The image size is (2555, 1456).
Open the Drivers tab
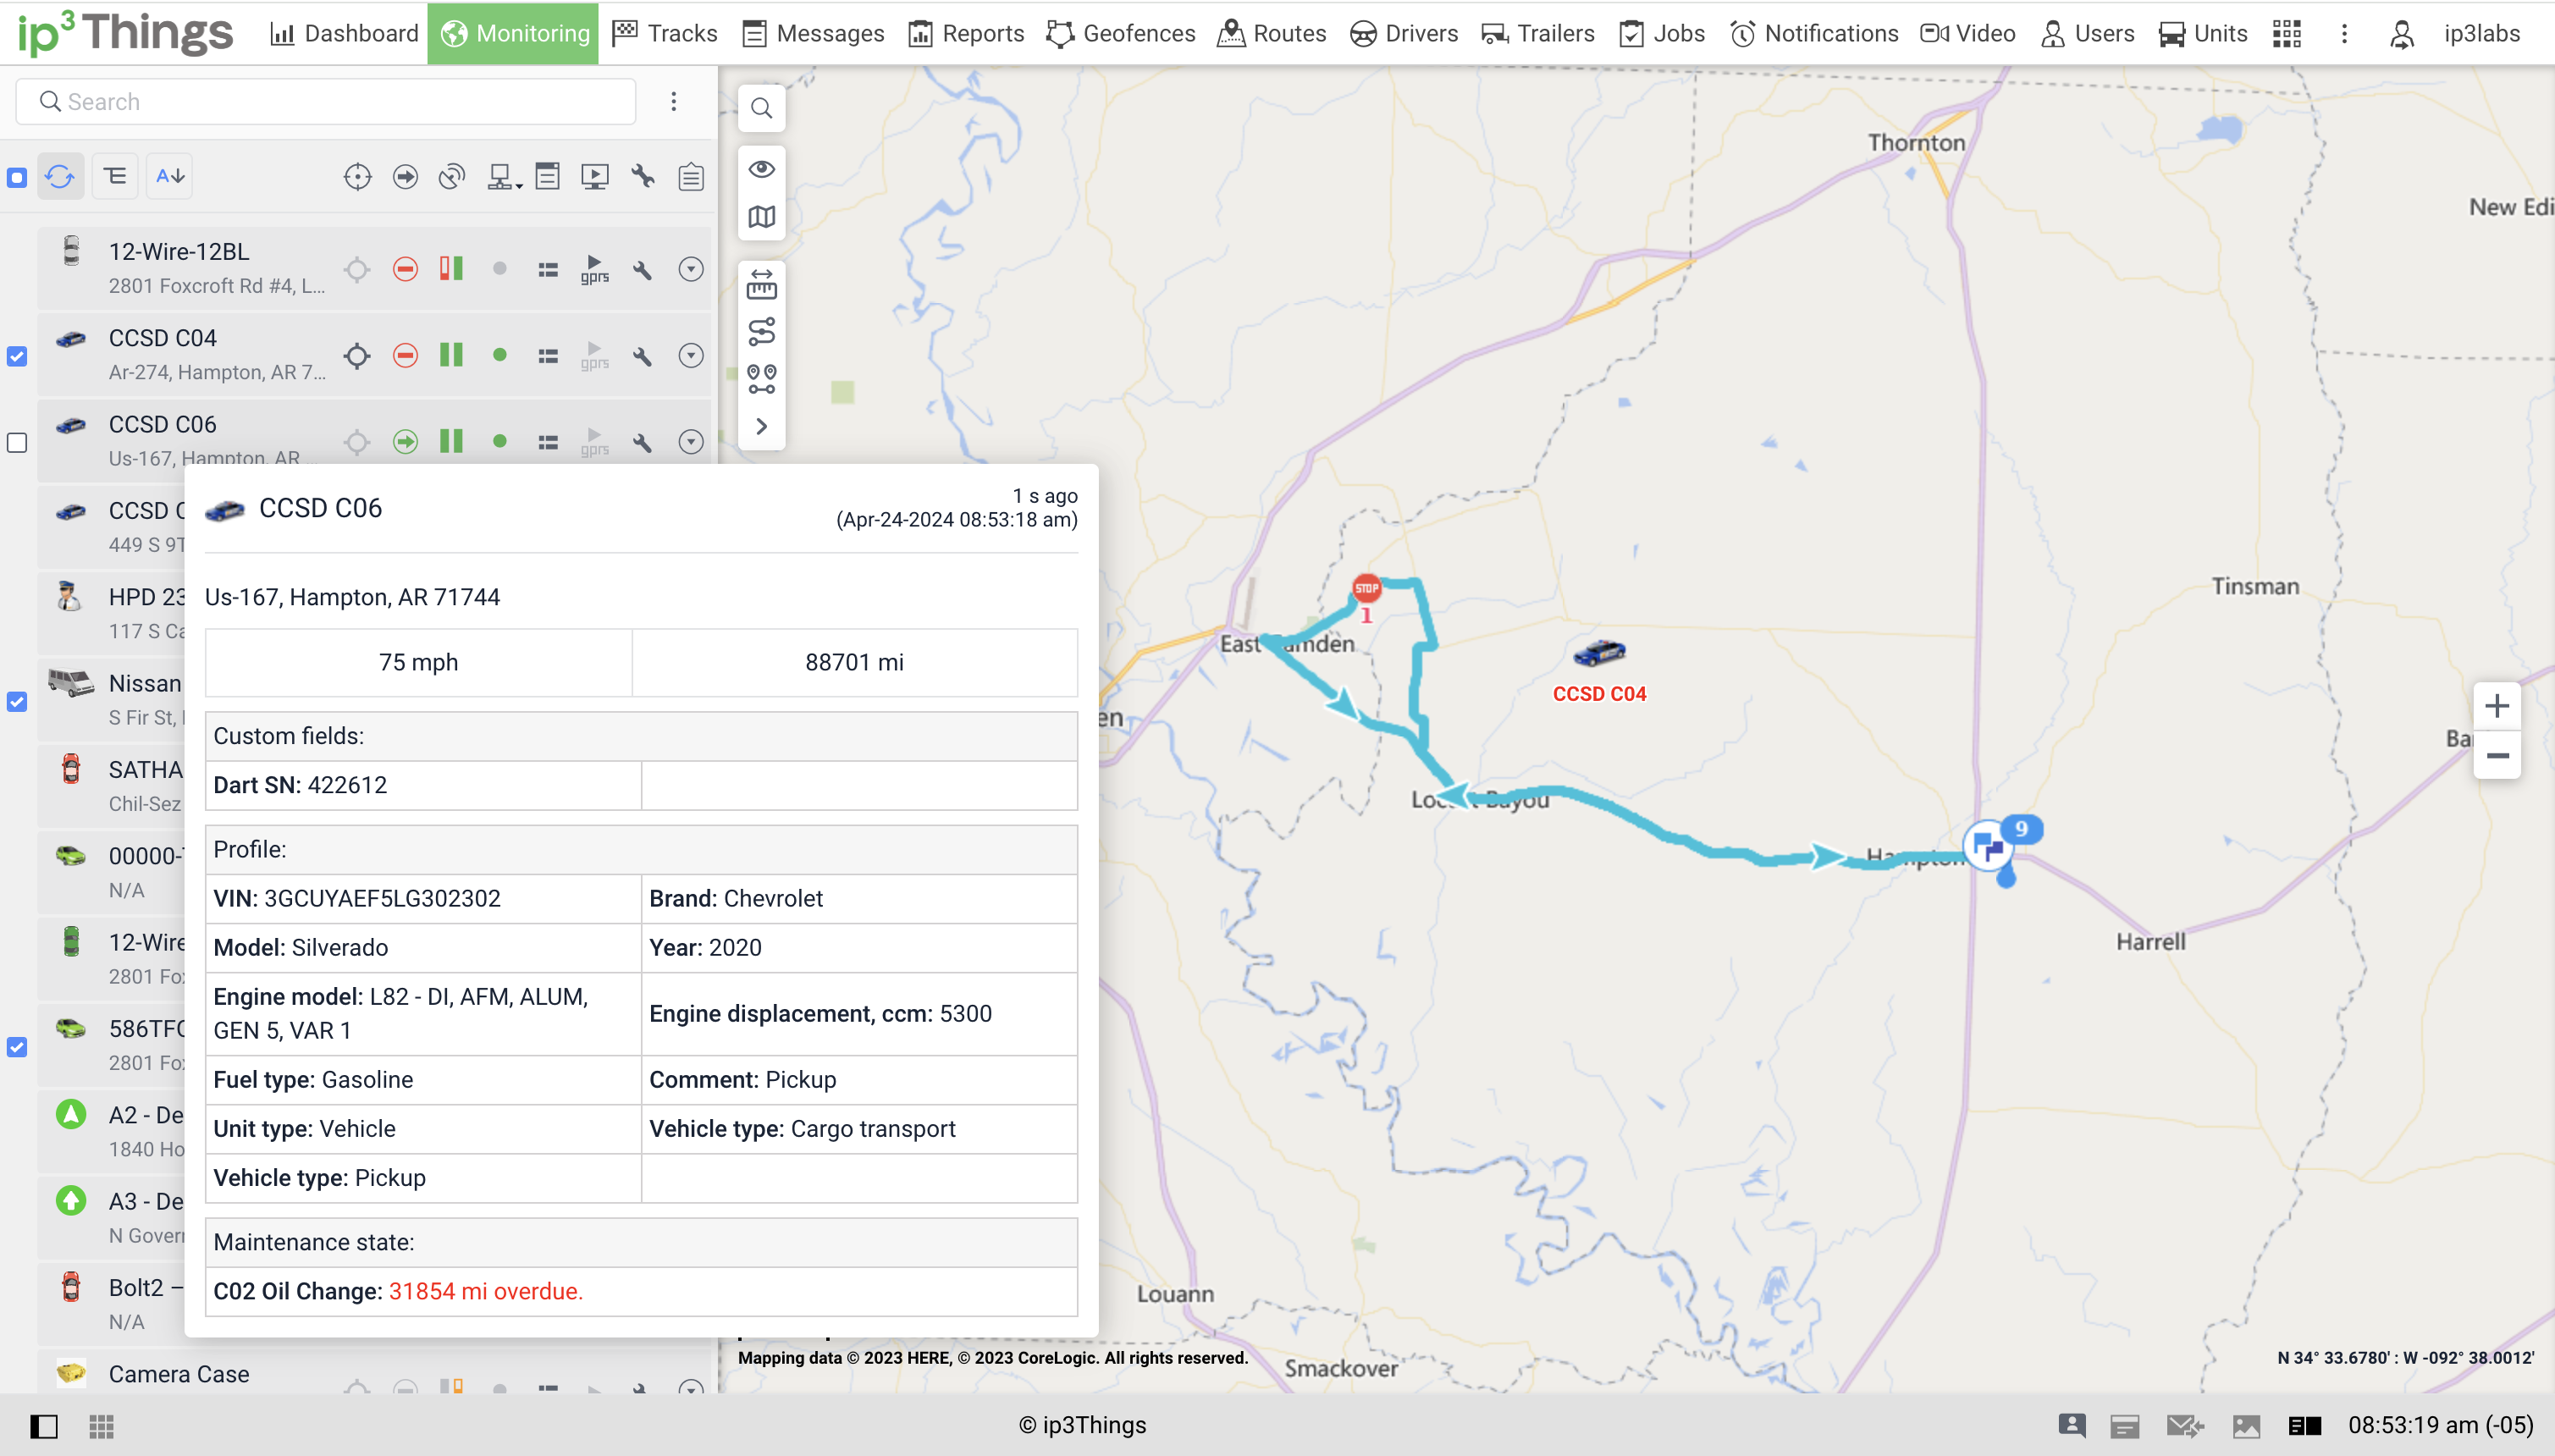tap(1403, 33)
